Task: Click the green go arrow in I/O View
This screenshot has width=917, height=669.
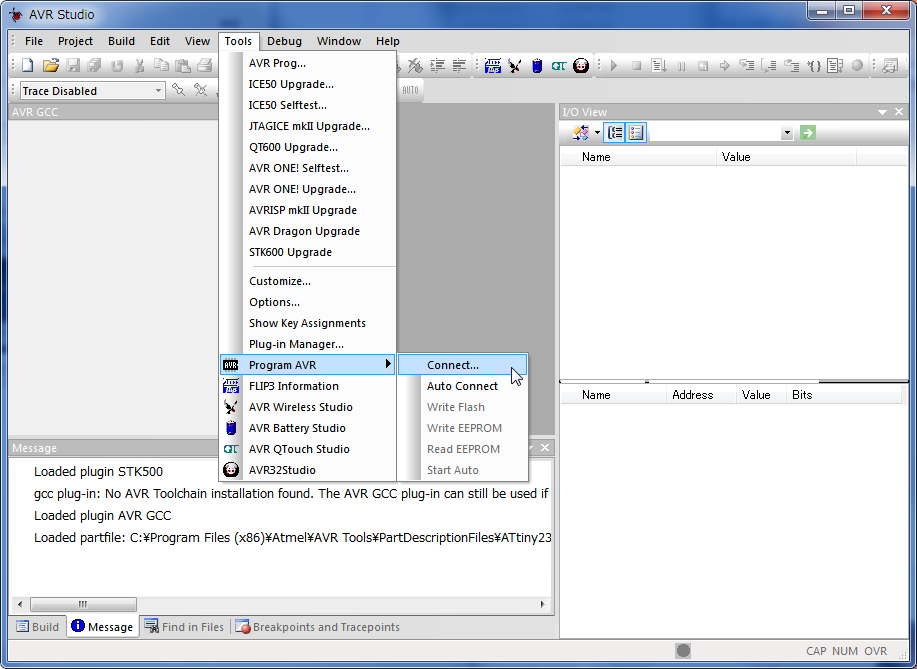Action: (808, 133)
